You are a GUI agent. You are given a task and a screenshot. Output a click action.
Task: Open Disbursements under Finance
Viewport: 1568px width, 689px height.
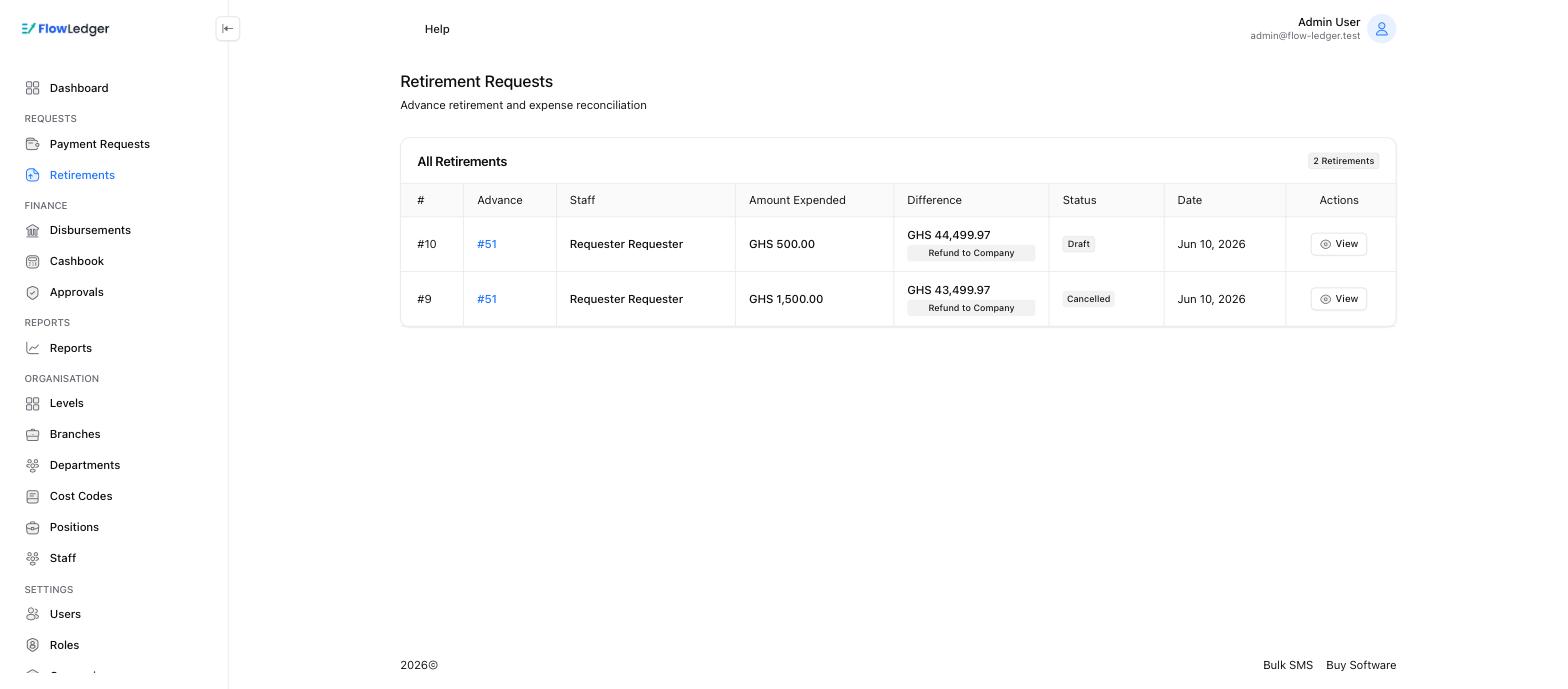(90, 230)
